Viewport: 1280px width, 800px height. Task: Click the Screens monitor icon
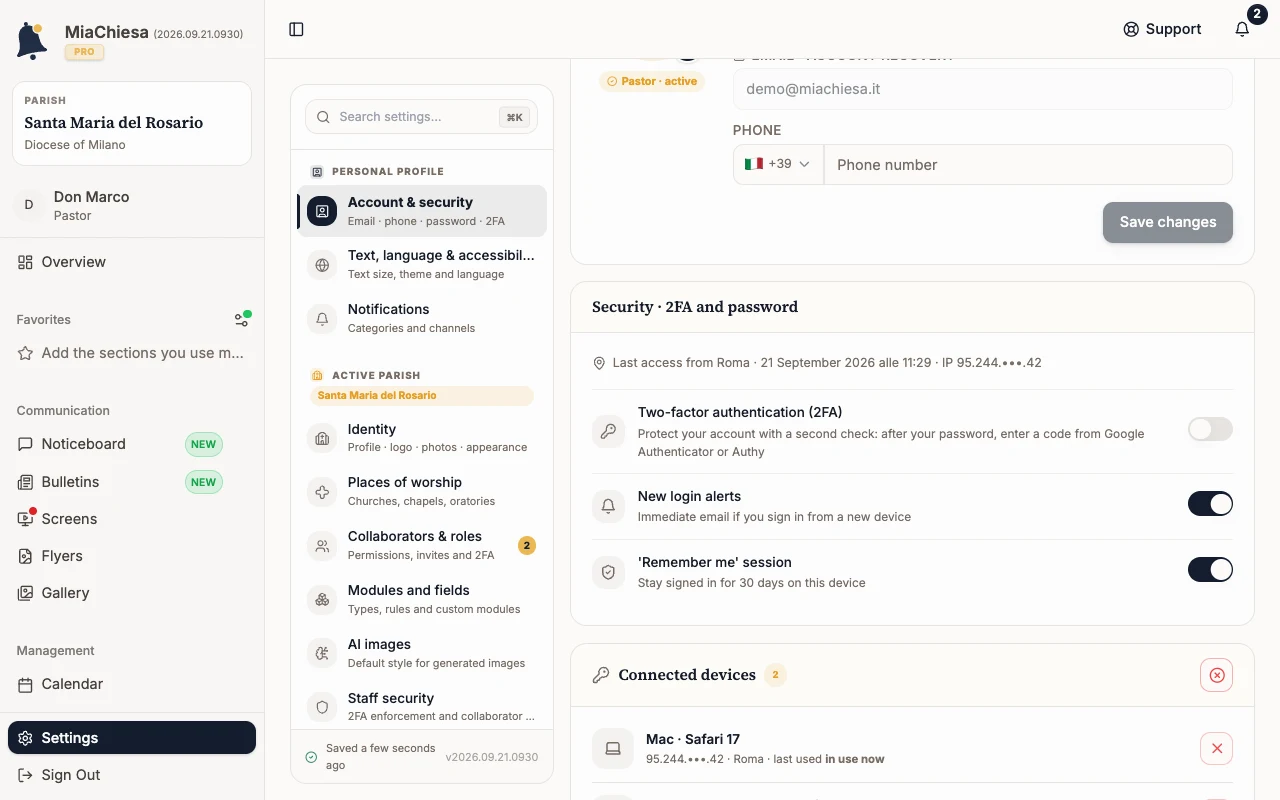tap(25, 519)
